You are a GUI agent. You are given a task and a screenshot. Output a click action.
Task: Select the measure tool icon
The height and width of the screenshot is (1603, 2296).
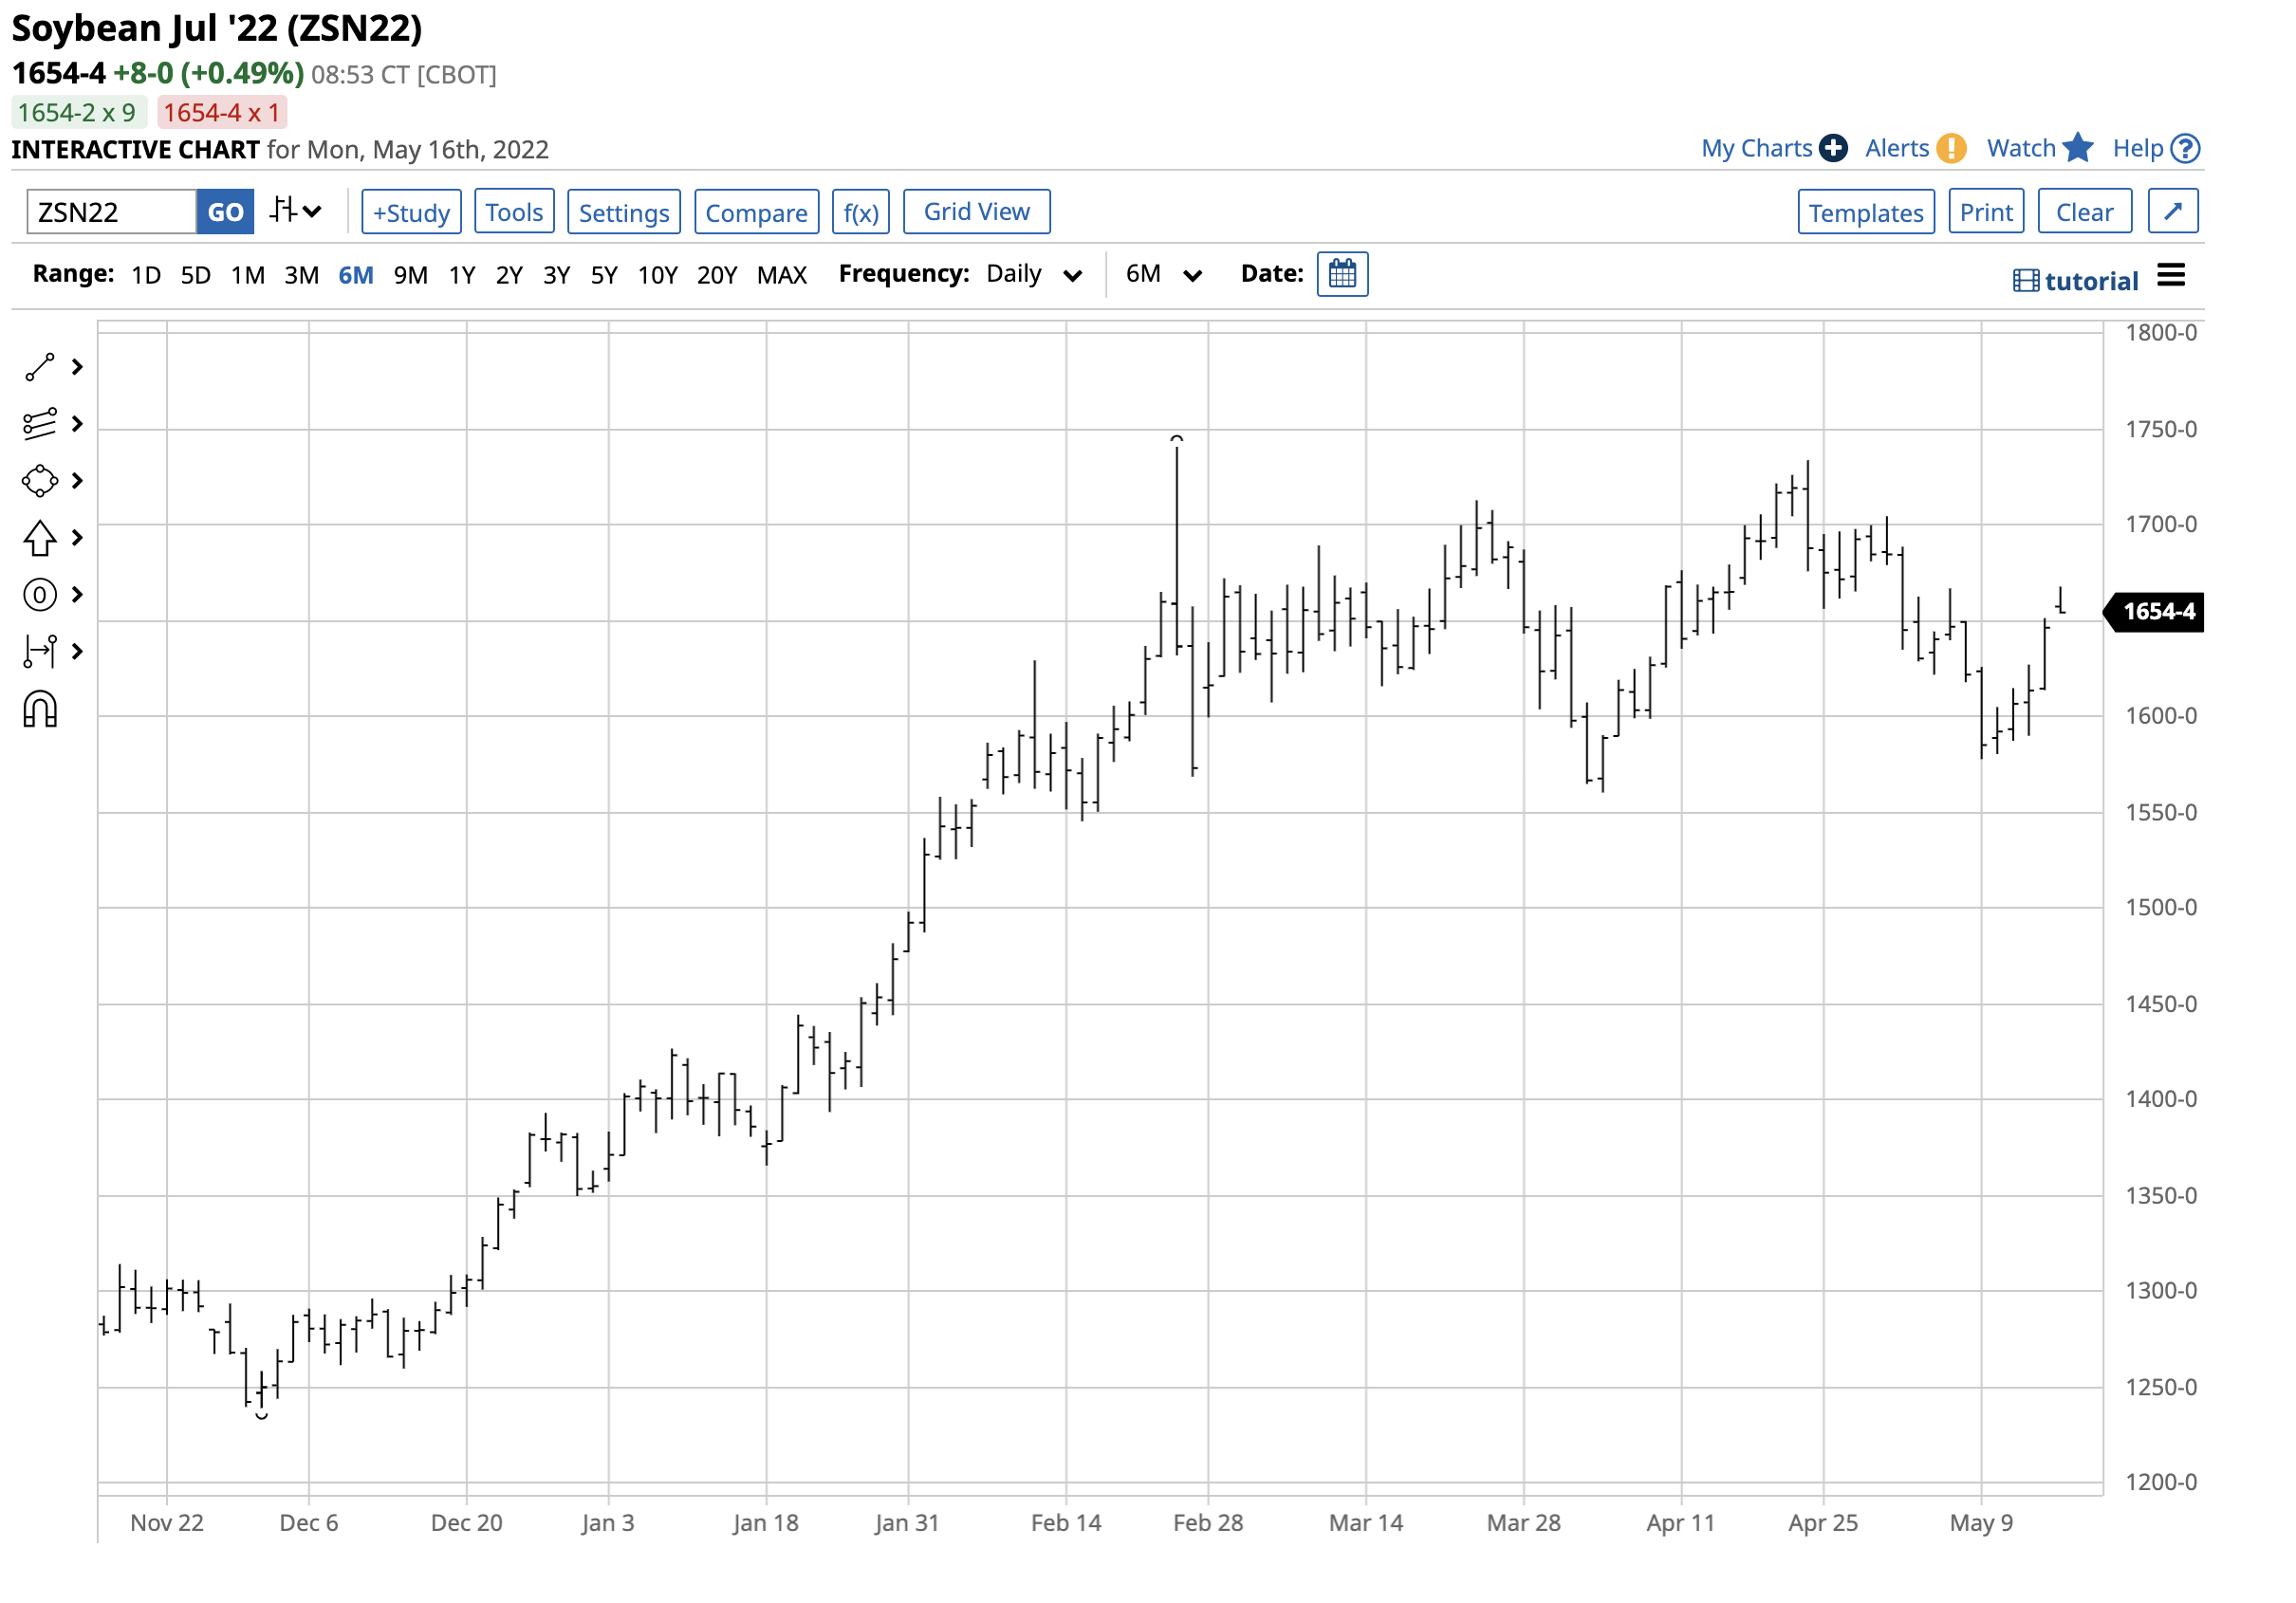pos(40,652)
